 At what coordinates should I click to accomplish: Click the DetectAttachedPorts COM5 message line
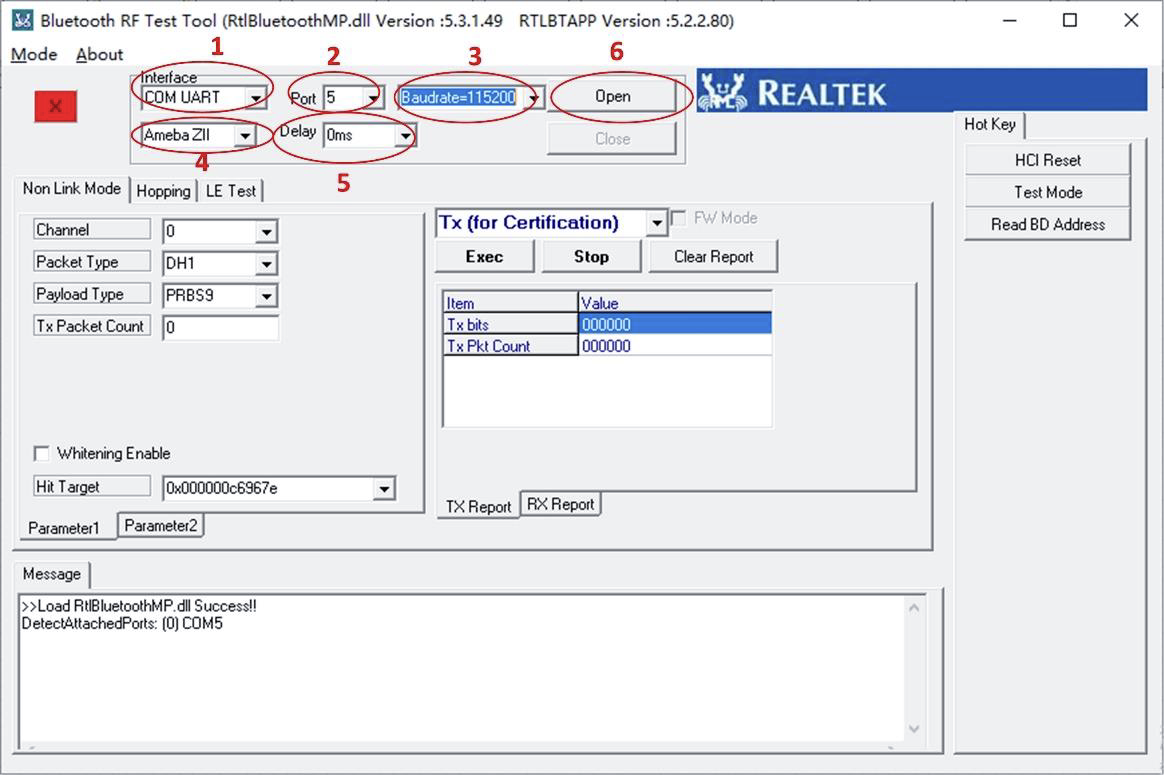(x=122, y=624)
